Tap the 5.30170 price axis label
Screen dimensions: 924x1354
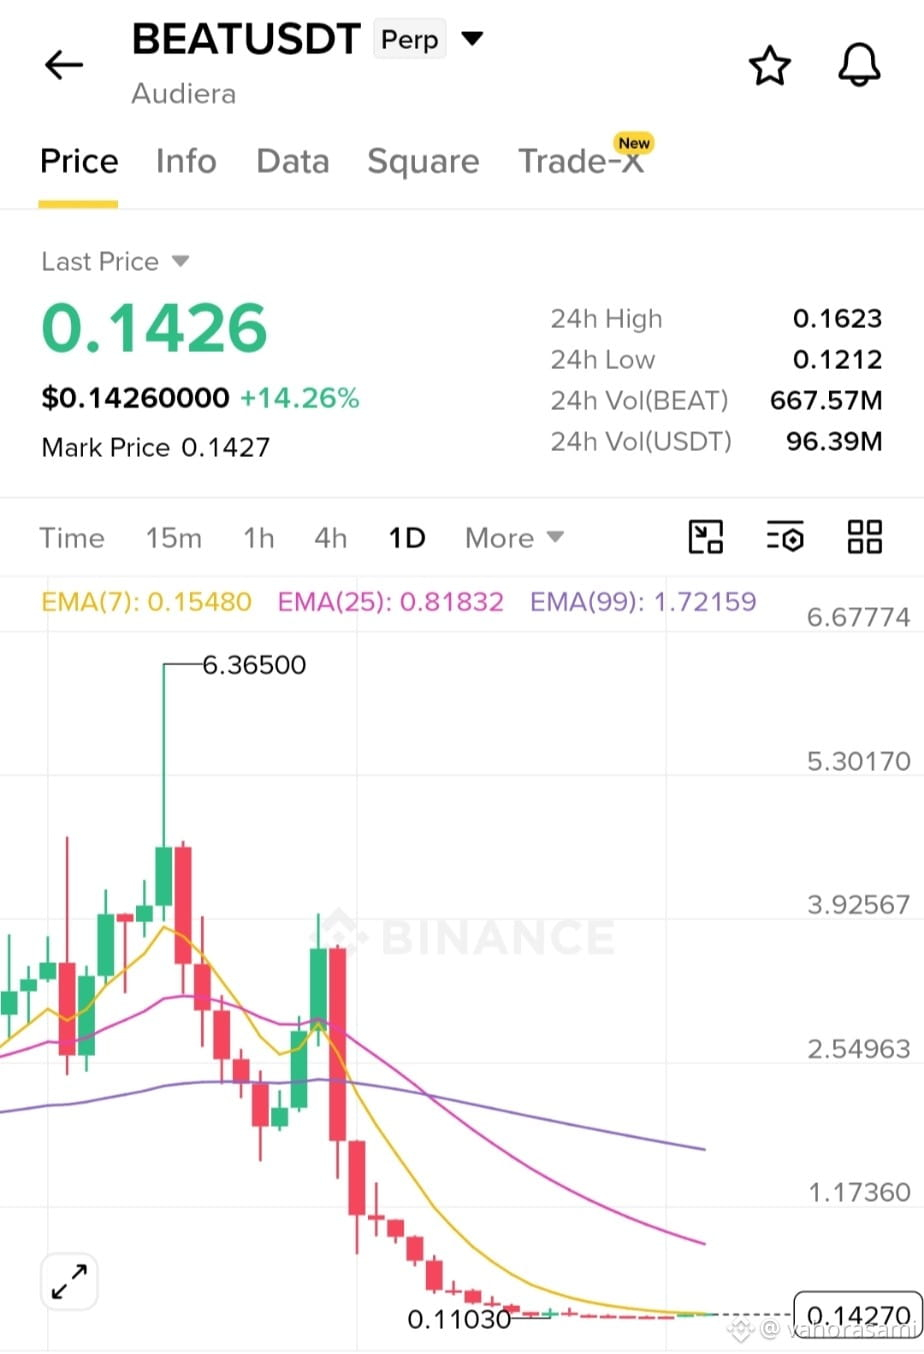pyautogui.click(x=859, y=761)
